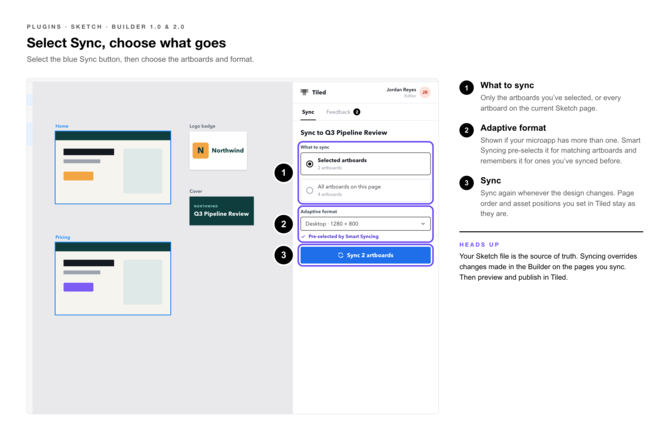Click the Sync 2 artboards button

pyautogui.click(x=365, y=255)
